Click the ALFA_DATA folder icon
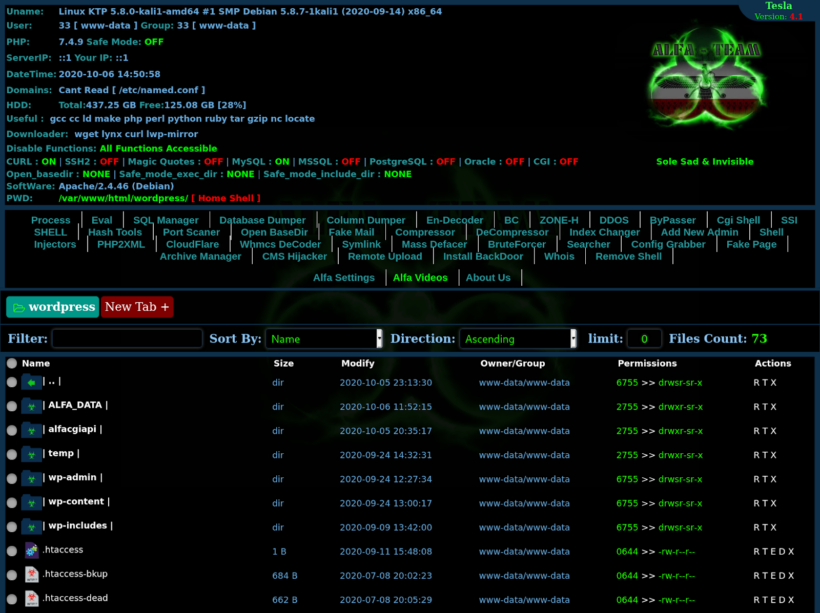The image size is (820, 613). coord(32,406)
